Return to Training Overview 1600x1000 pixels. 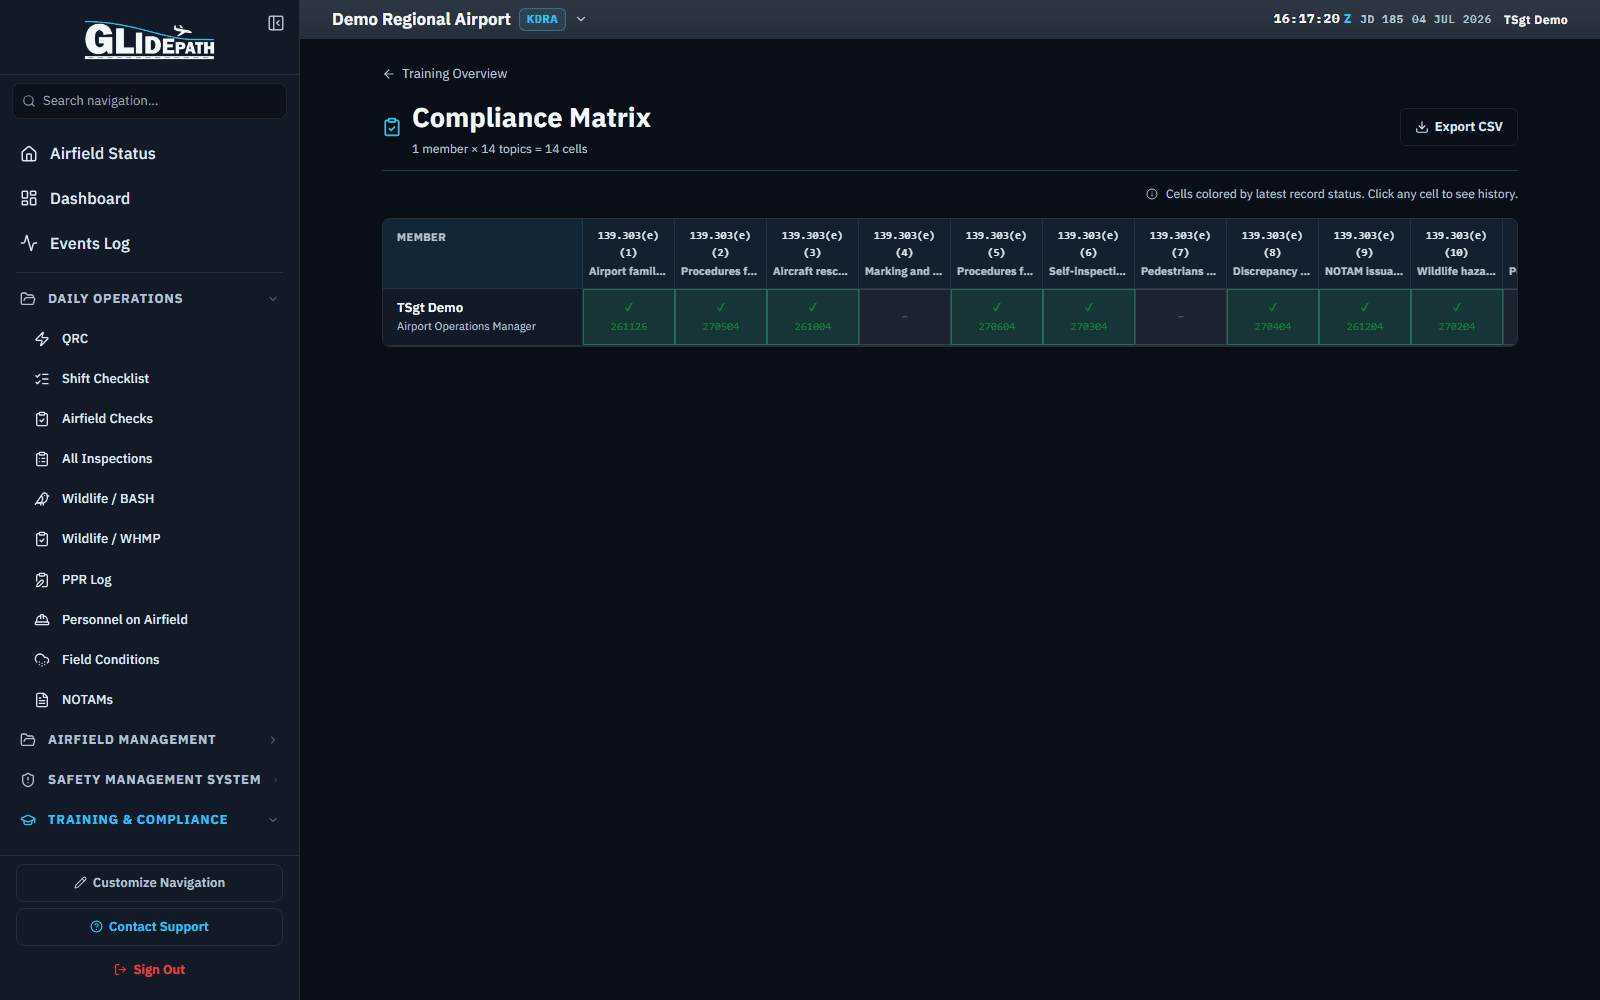(x=445, y=74)
